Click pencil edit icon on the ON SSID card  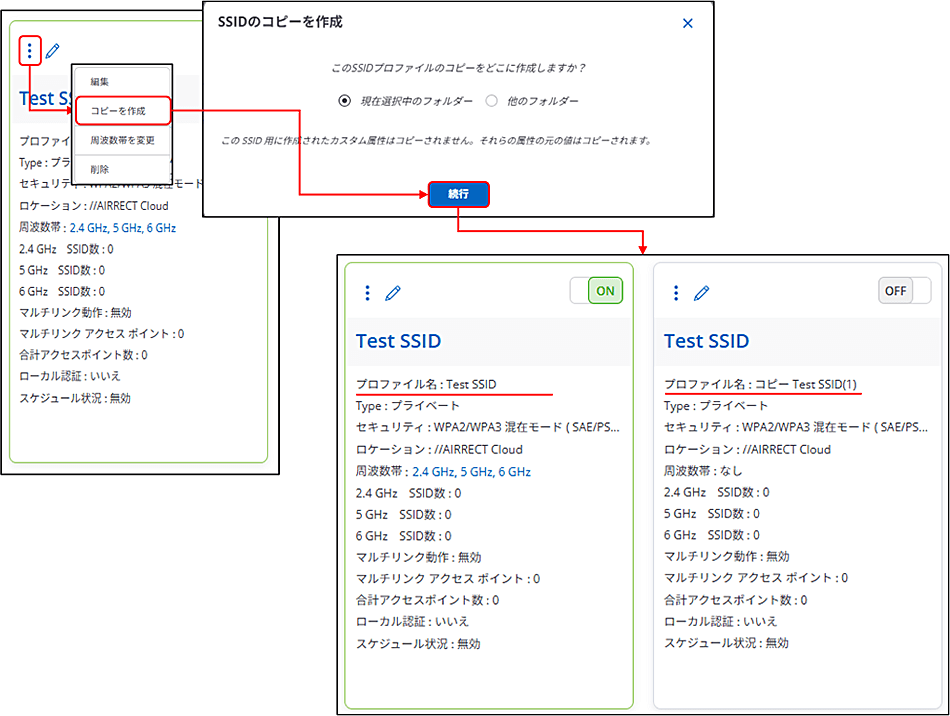pyautogui.click(x=393, y=292)
